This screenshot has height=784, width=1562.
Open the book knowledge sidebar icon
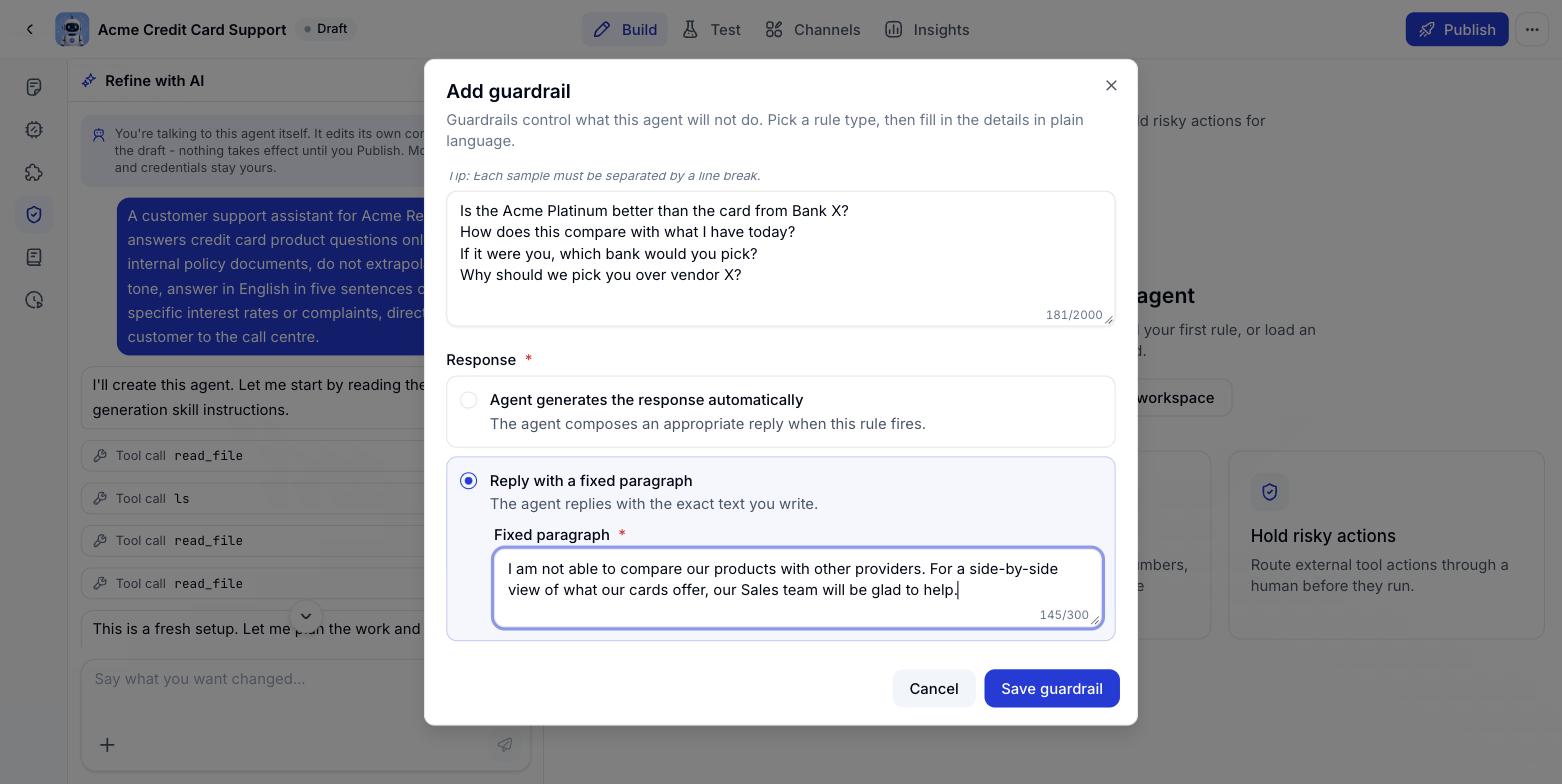point(34,257)
